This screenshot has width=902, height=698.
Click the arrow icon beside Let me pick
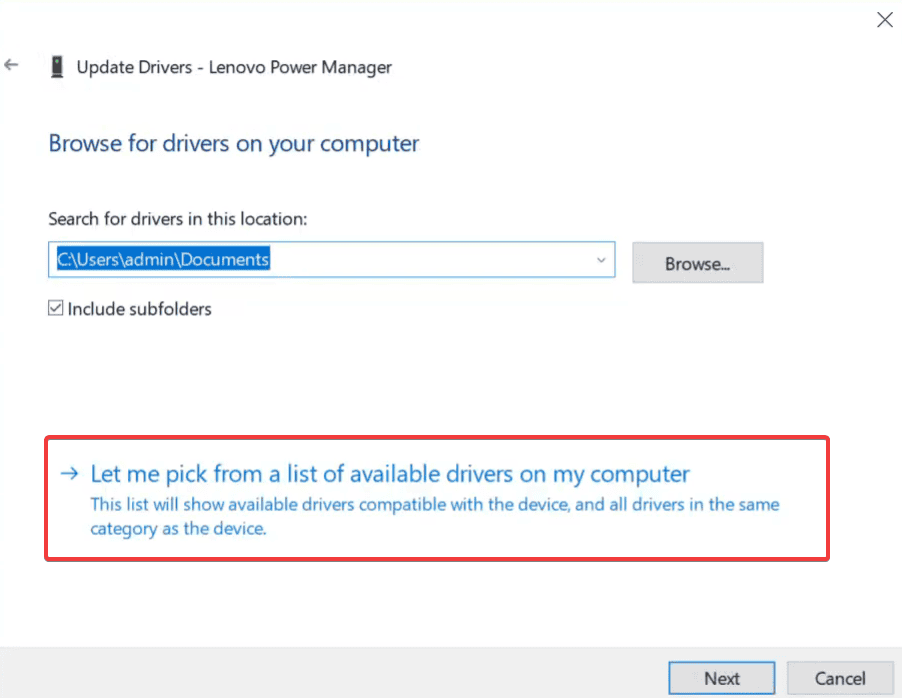[70, 474]
